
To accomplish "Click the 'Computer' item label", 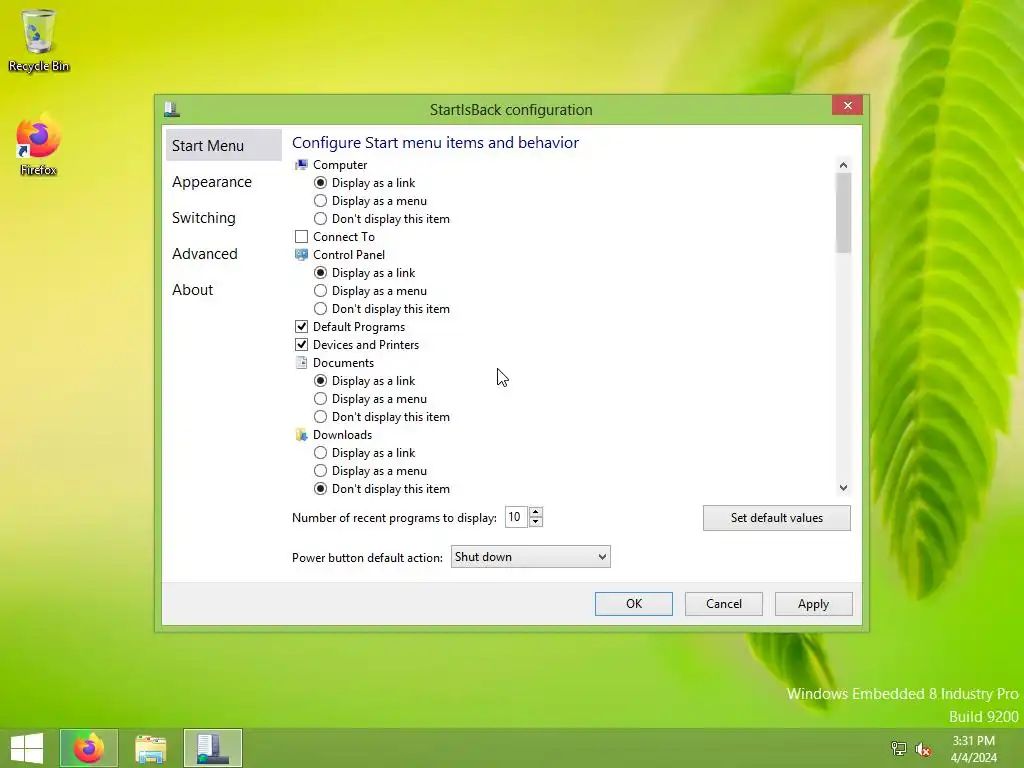I will [x=340, y=165].
